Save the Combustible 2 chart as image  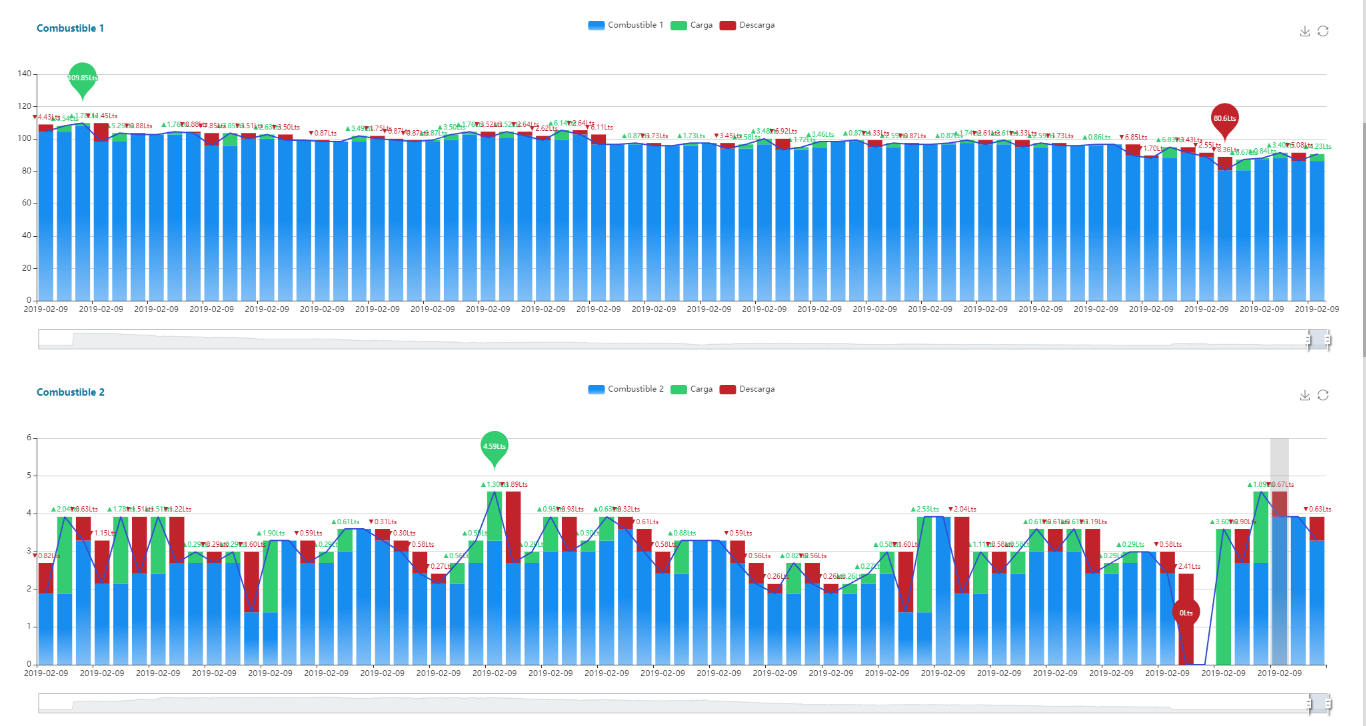[x=1304, y=395]
